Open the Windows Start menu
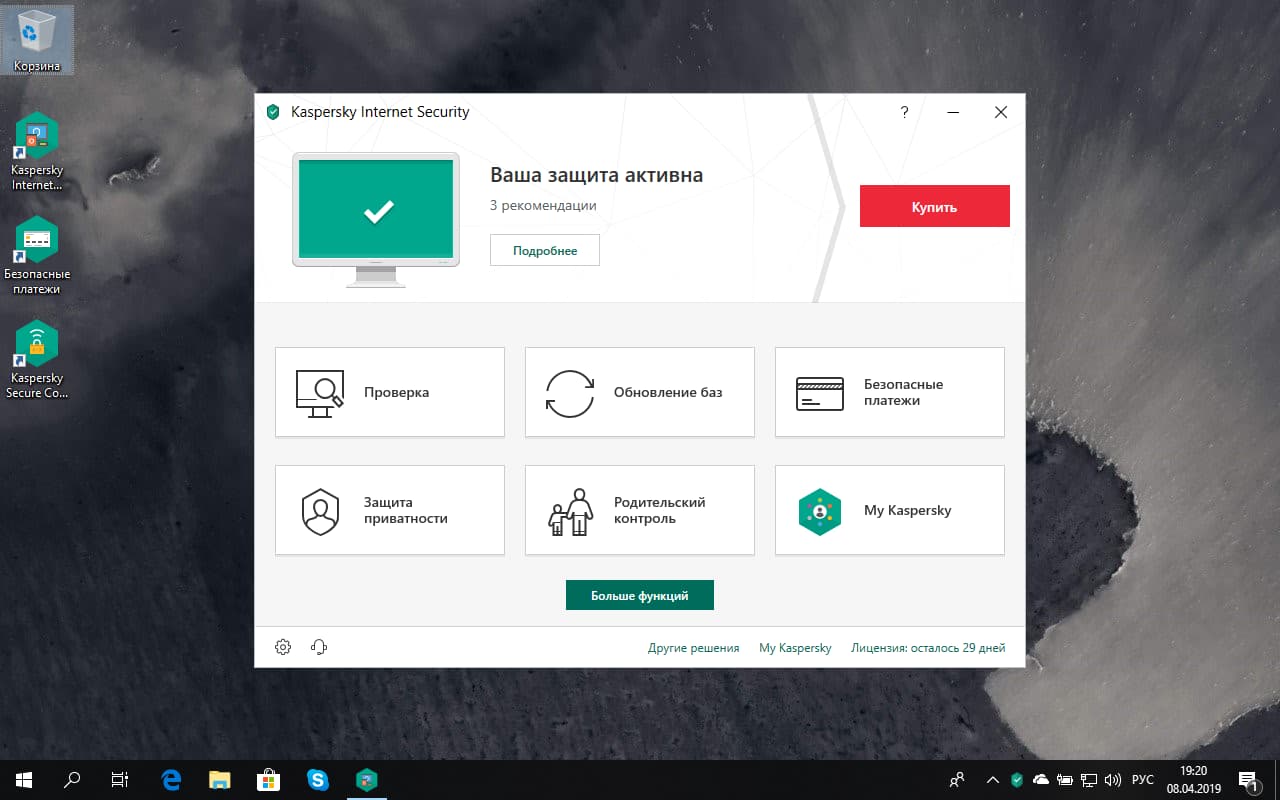1280x800 pixels. pyautogui.click(x=24, y=779)
